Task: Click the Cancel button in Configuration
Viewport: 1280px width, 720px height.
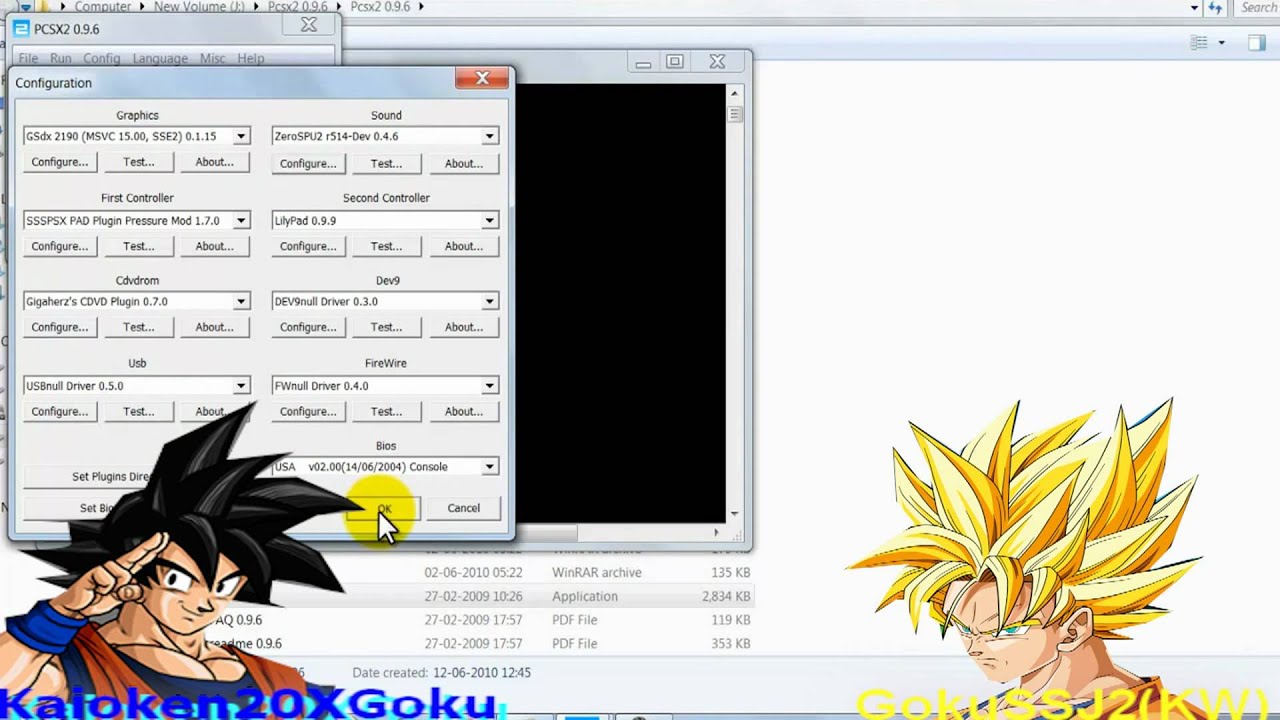Action: coord(463,508)
